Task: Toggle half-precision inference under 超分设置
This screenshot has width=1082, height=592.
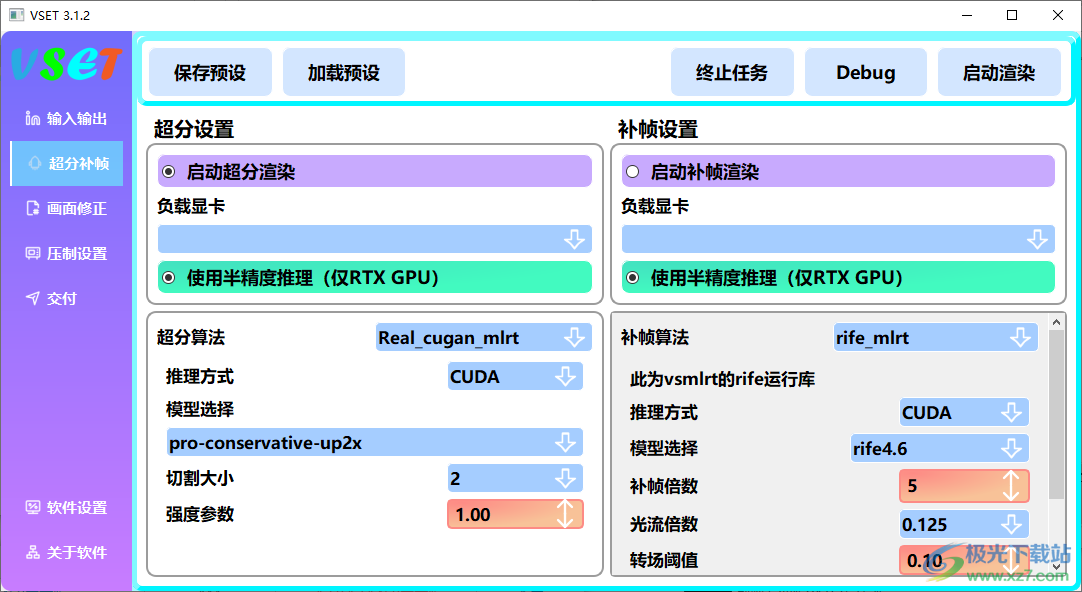Action: tap(168, 277)
